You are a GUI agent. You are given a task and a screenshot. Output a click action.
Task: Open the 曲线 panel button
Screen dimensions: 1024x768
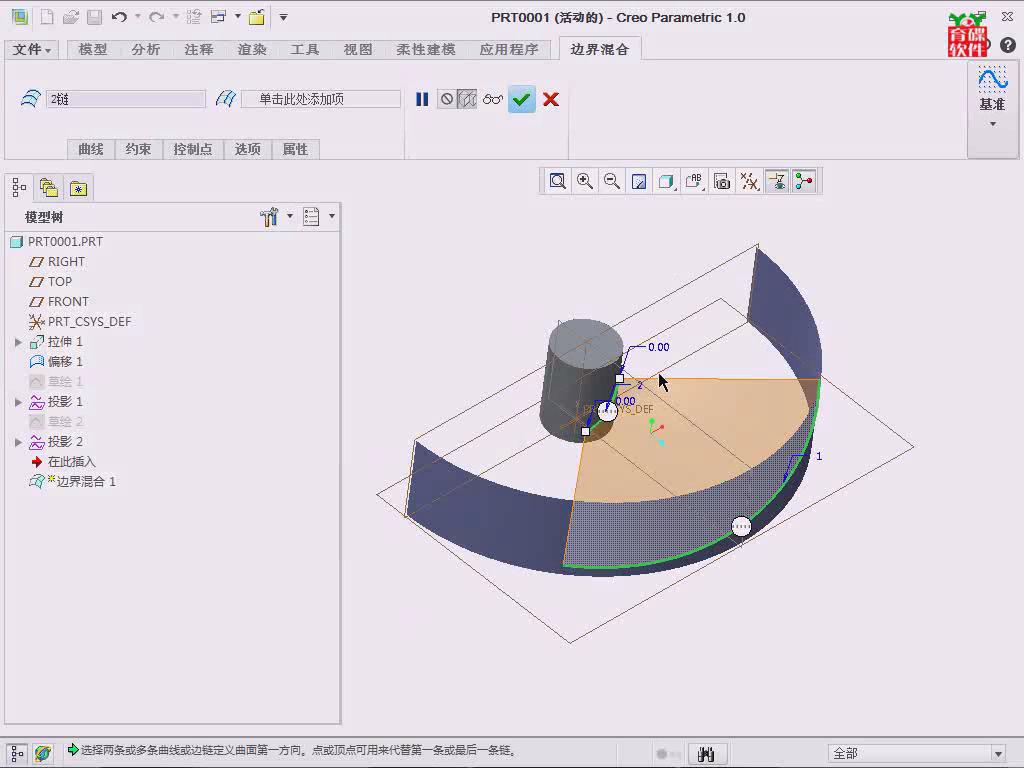pos(91,150)
